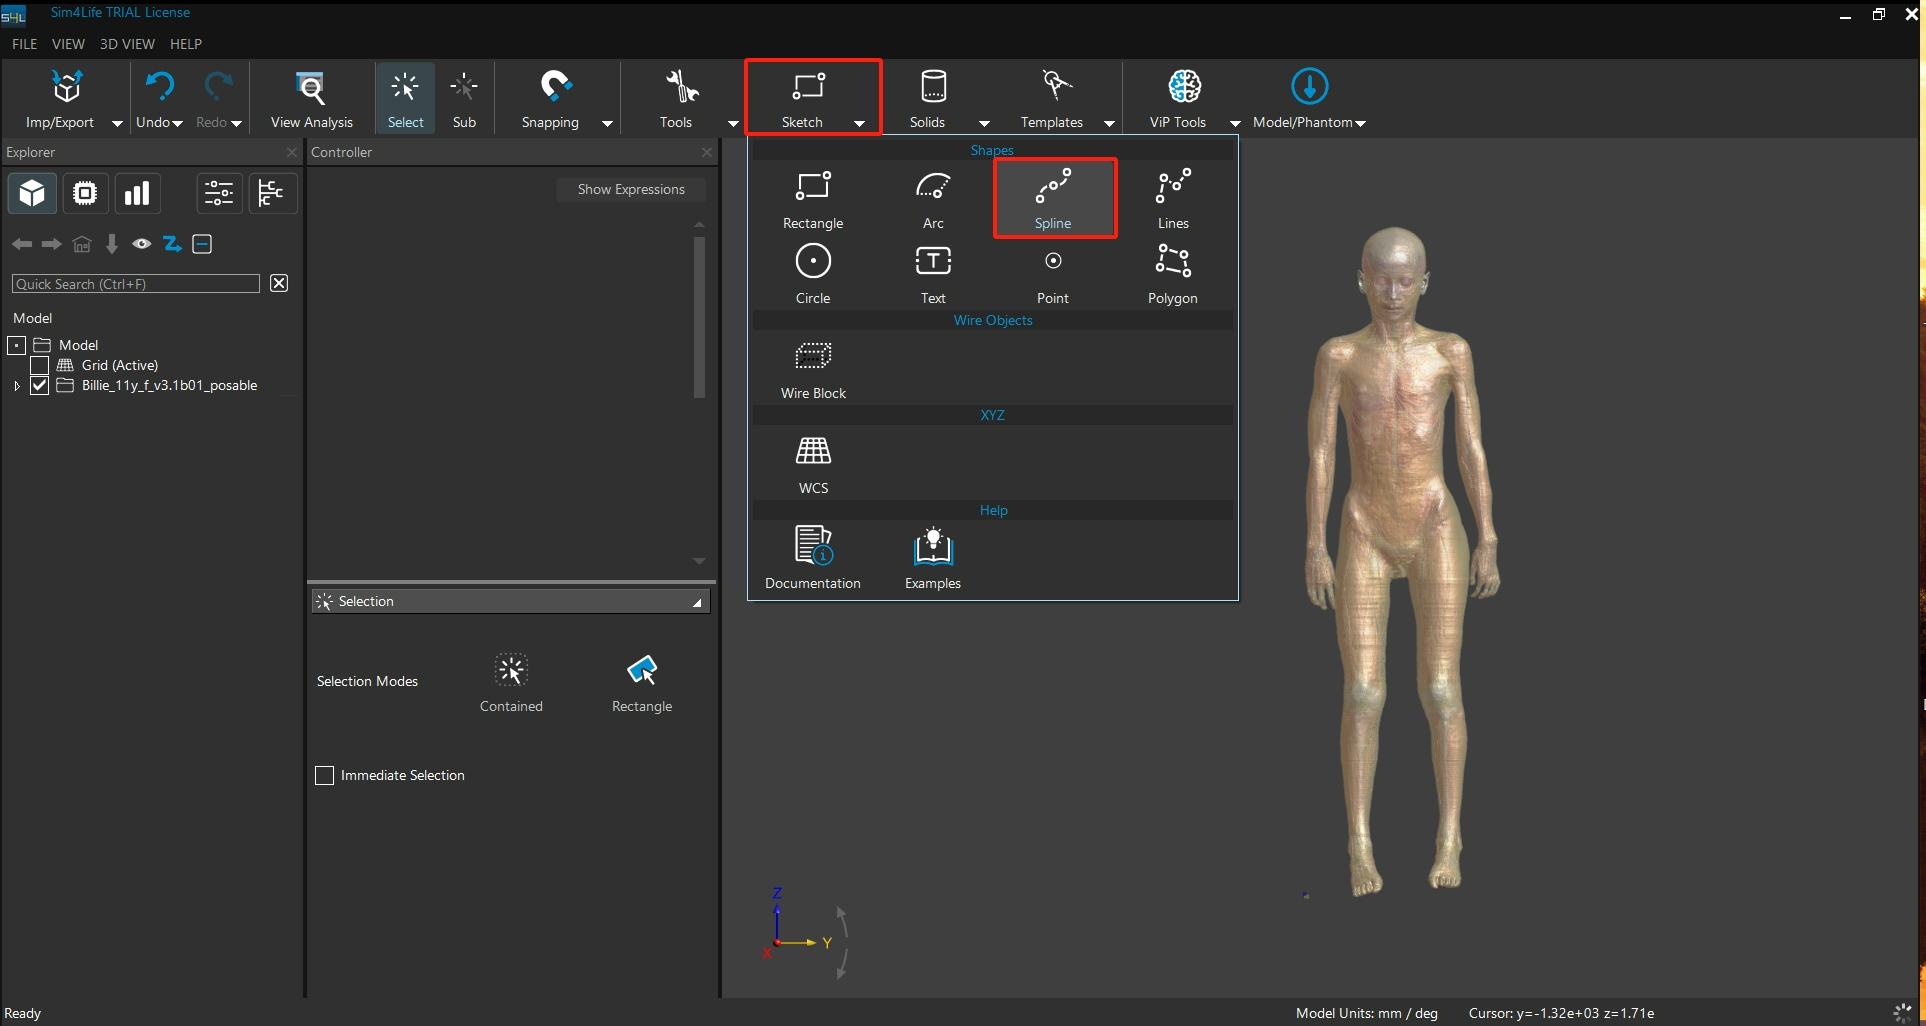Select the Spline sketch tool
Image resolution: width=1926 pixels, height=1026 pixels.
tap(1053, 199)
